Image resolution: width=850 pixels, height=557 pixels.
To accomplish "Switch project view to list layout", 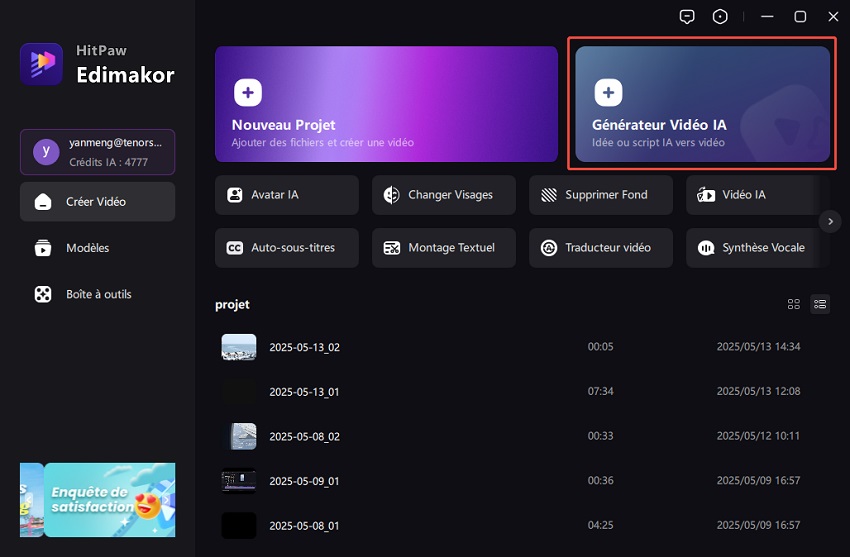I will (x=820, y=304).
